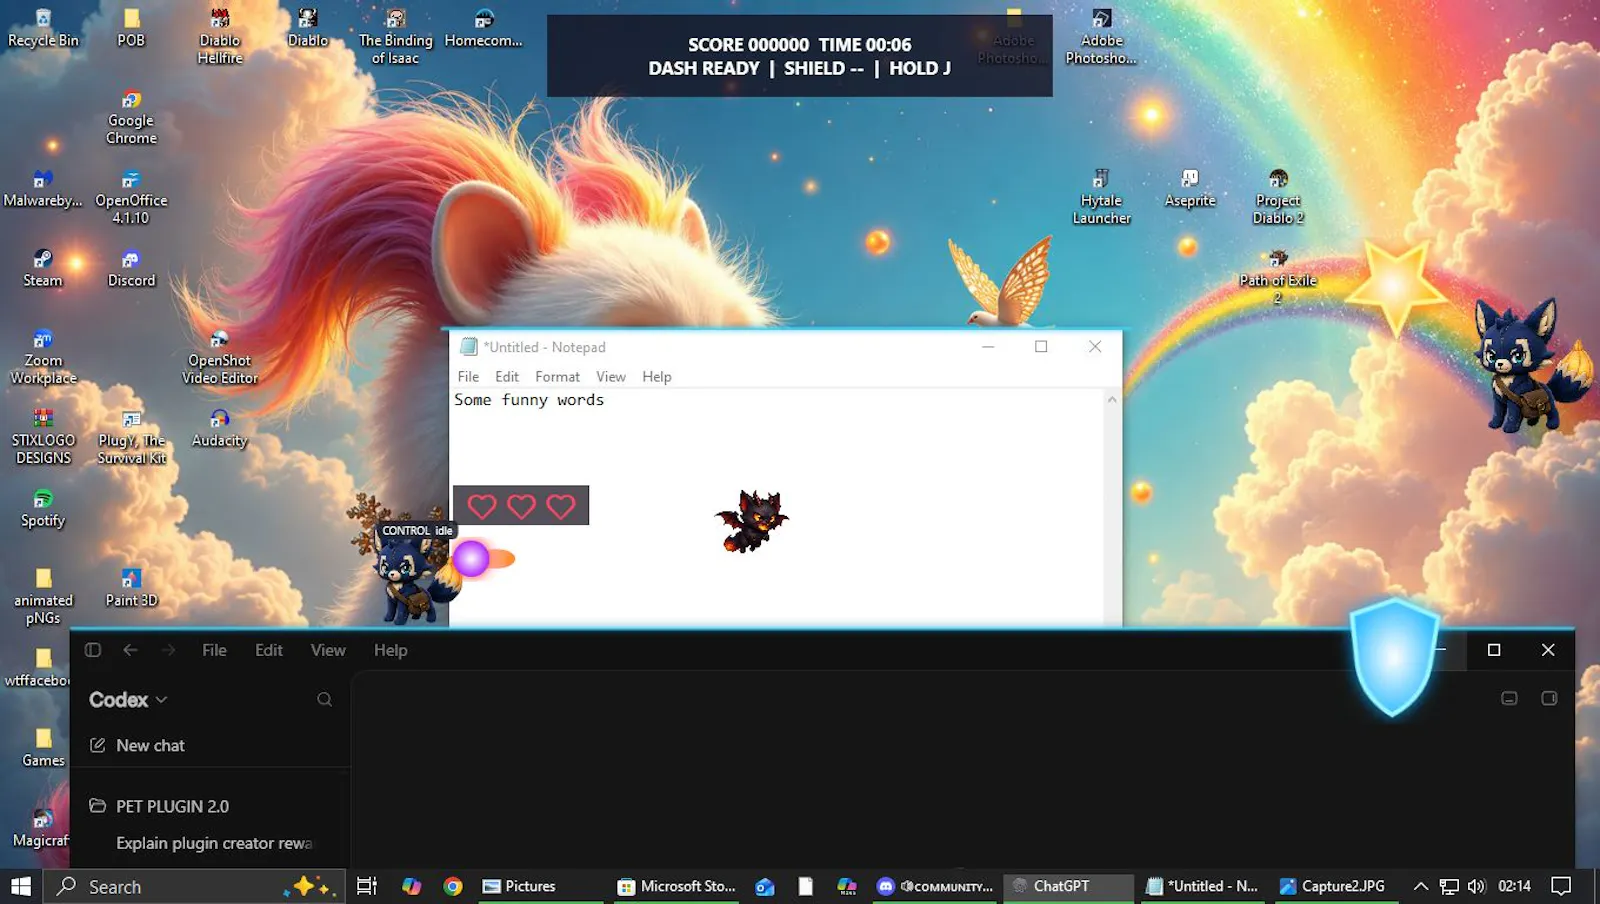Screen dimensions: 1600x904
Task: Open the POB folder icon
Action: pos(131,28)
